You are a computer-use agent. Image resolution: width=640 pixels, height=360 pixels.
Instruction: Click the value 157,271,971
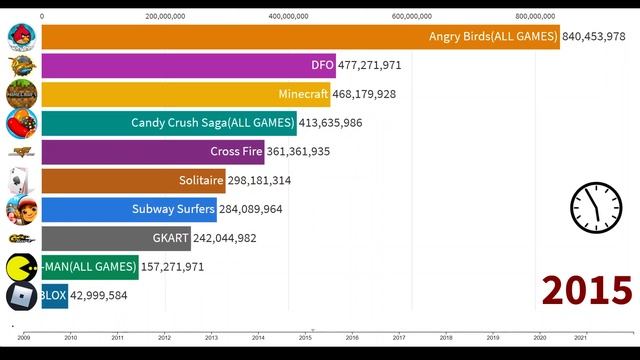tap(172, 267)
